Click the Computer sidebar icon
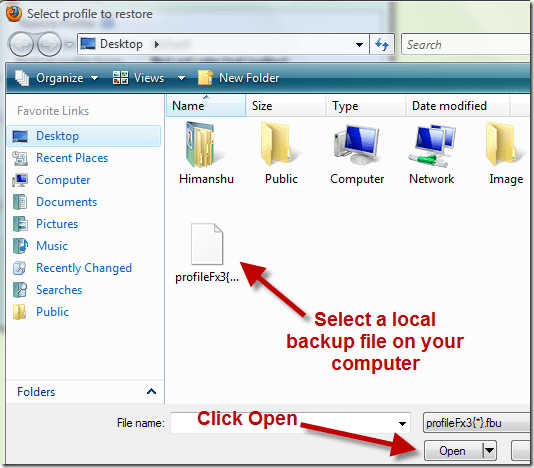 (x=20, y=180)
